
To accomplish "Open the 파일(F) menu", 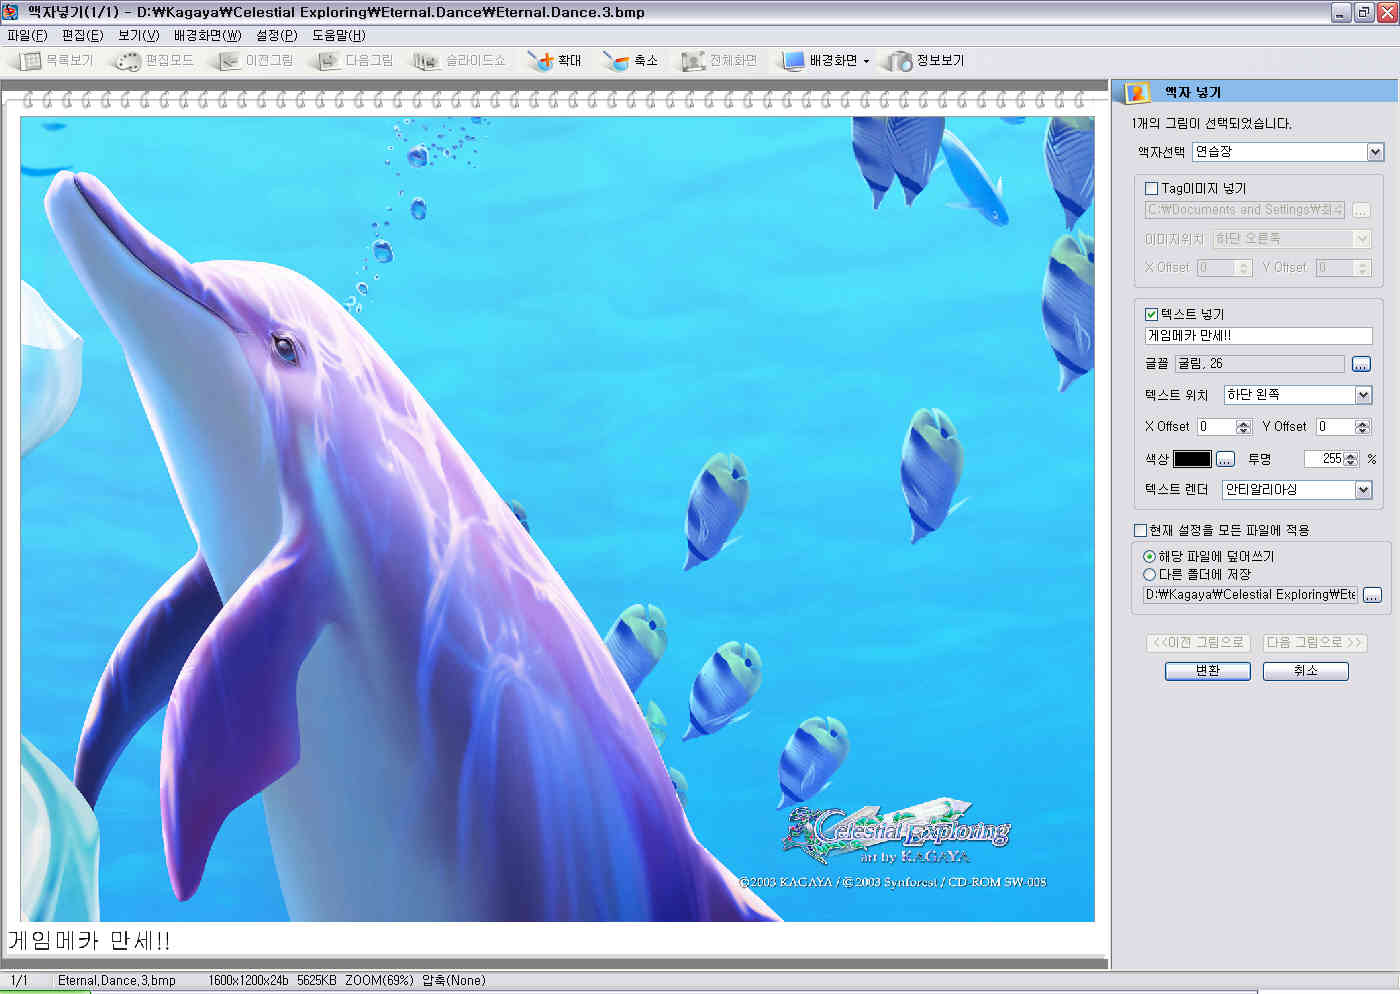I will pos(27,35).
